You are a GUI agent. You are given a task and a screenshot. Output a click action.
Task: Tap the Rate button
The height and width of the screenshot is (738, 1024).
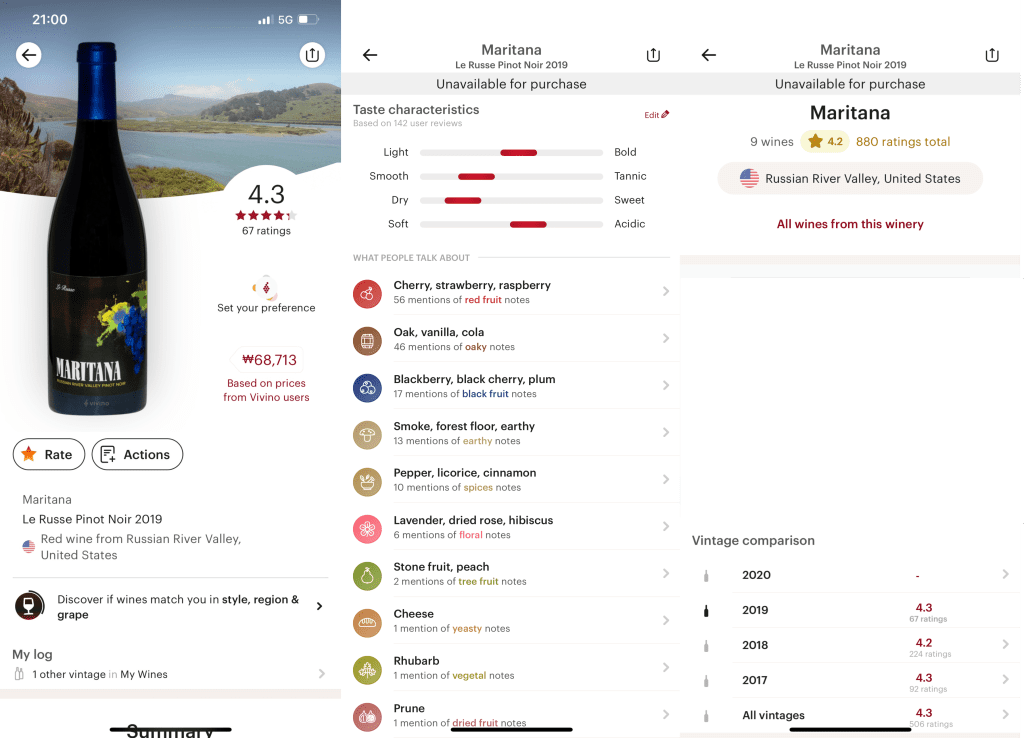(49, 454)
